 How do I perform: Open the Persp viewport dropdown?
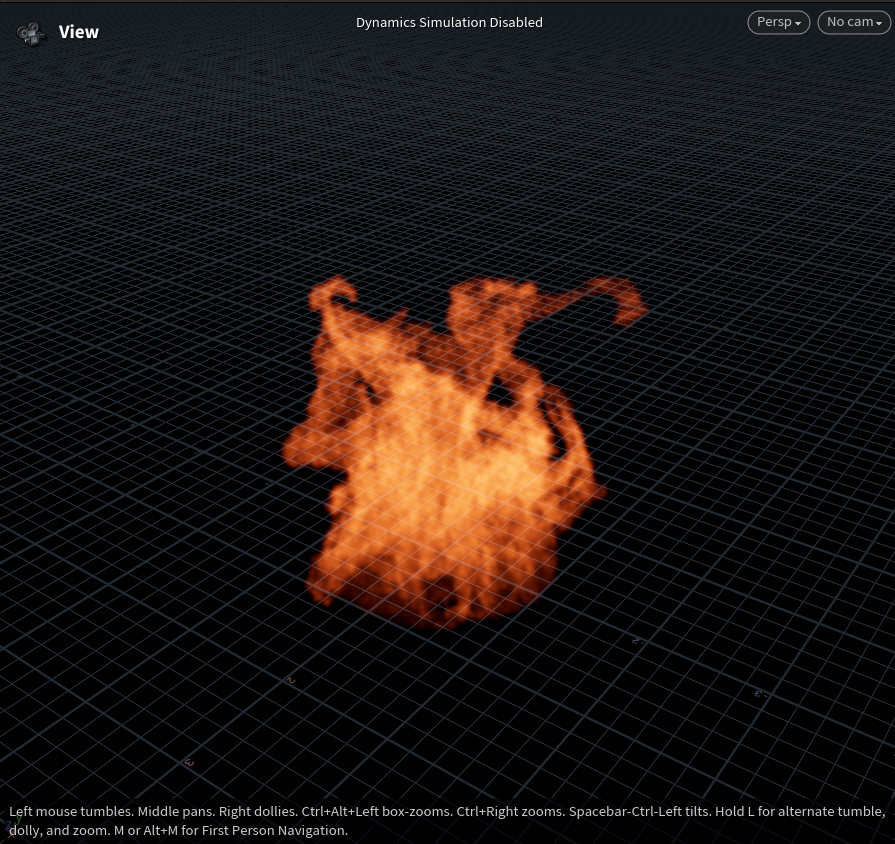click(779, 22)
